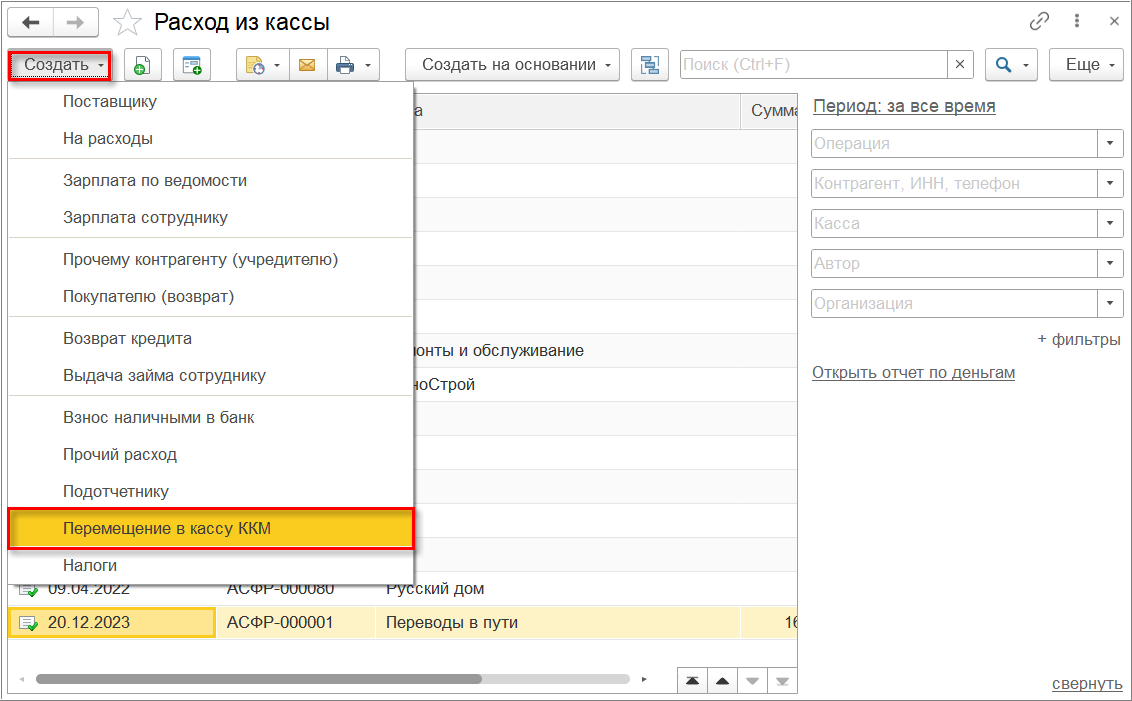This screenshot has width=1132, height=701.
Task: Open Создать на основании dropdown
Action: (x=513, y=65)
